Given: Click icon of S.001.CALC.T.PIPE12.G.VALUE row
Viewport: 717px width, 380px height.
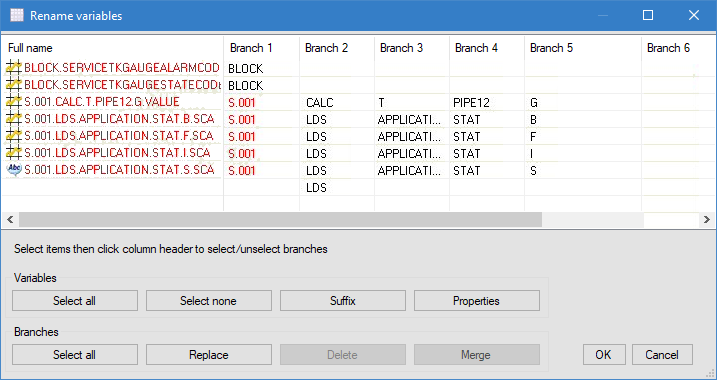Looking at the screenshot, I should click(x=14, y=102).
